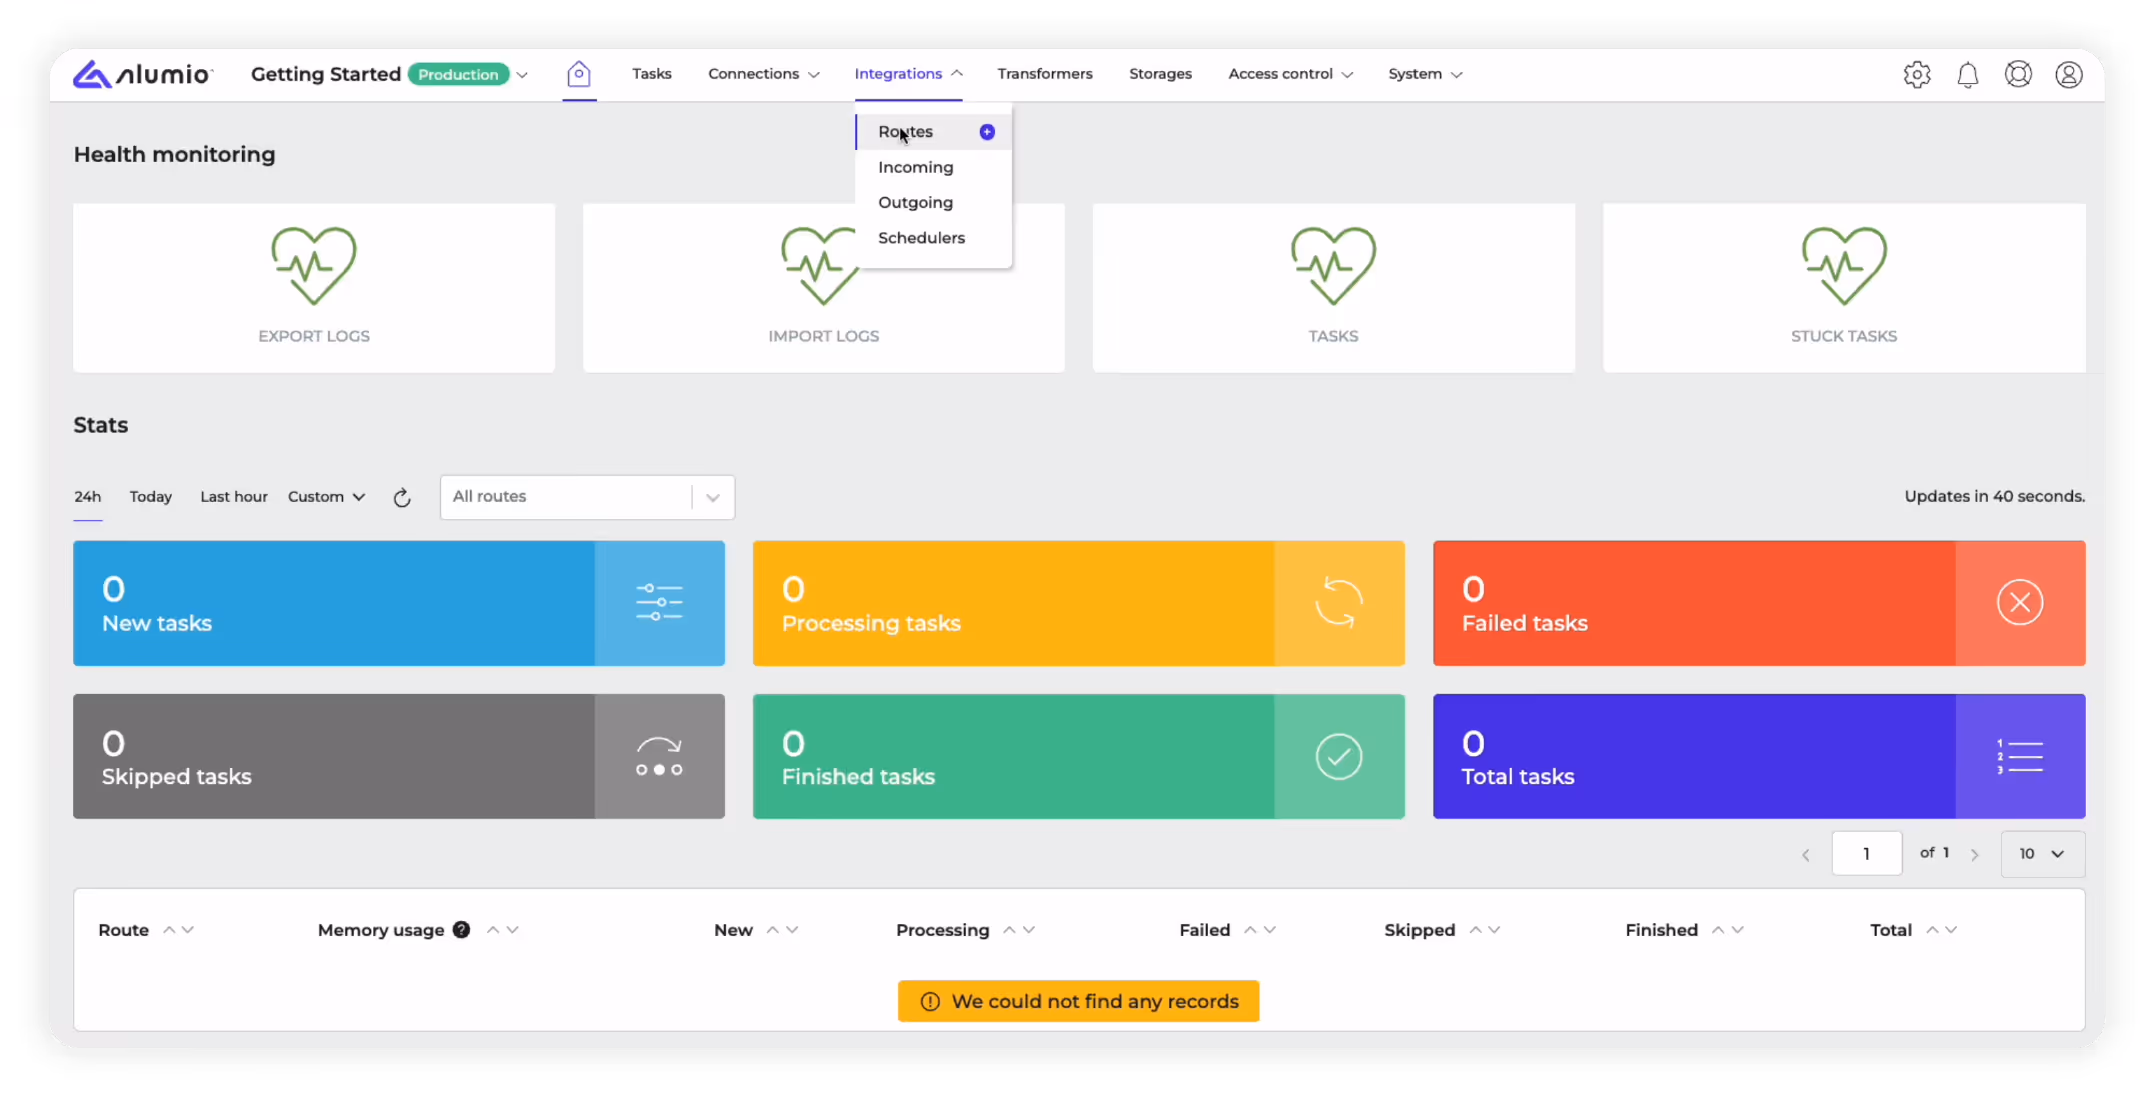Open the Custom time range dropdown

tap(326, 497)
